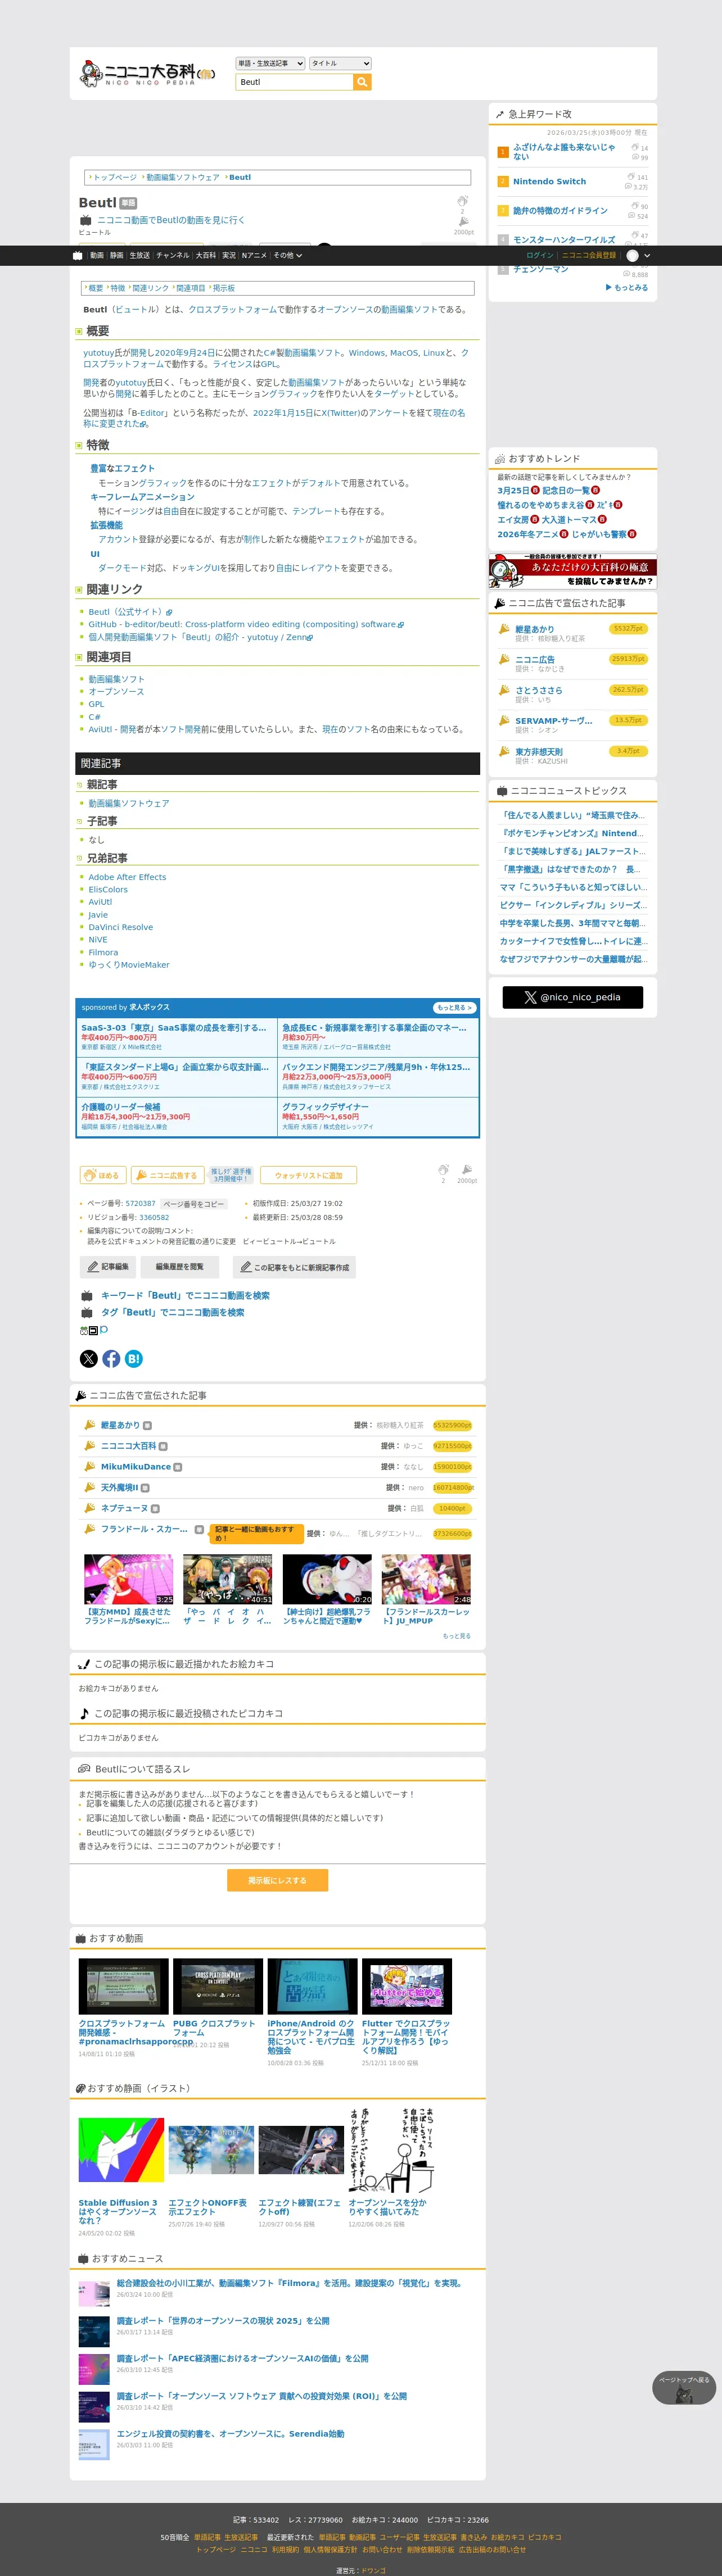Jump to the 掲示板 anchor link
Screen dimensions: 722x2576
pos(224,288)
